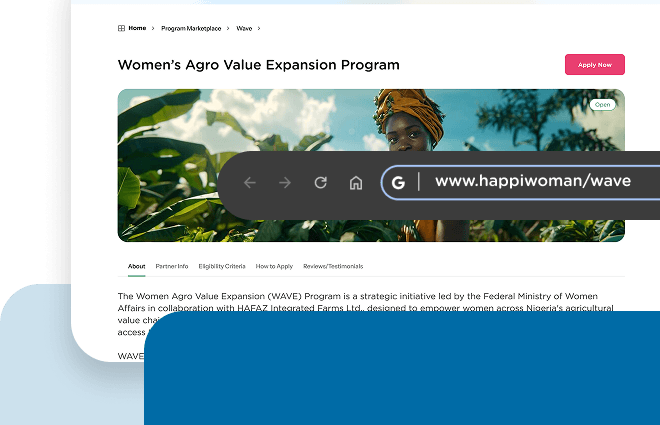Click the Open status badge on banner

coord(602,104)
